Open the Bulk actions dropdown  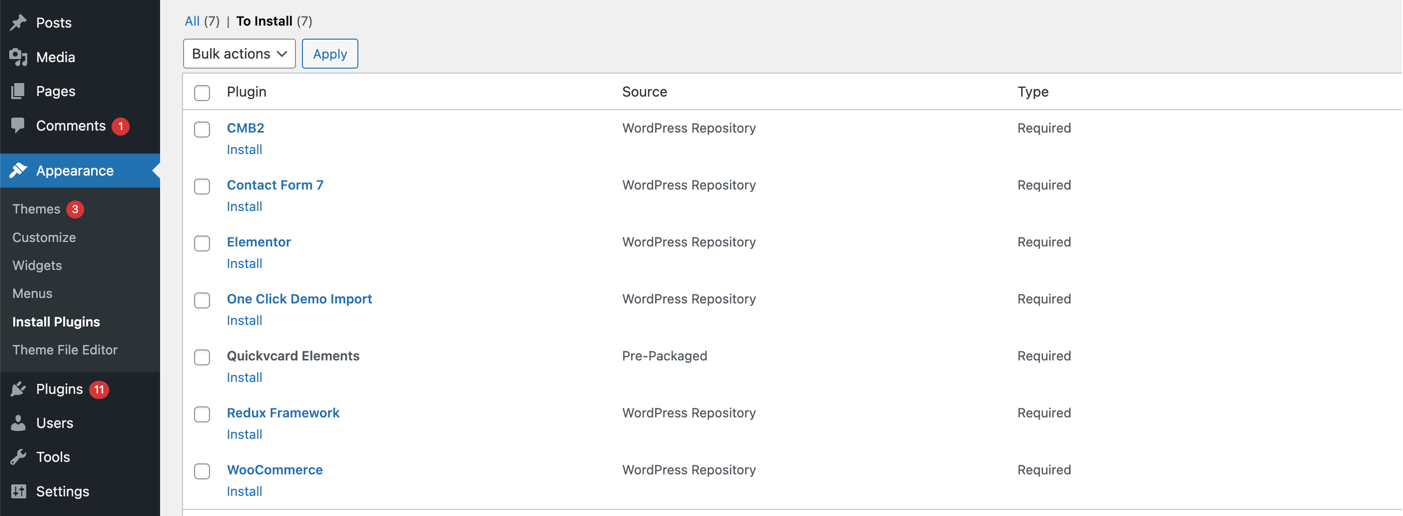(239, 54)
